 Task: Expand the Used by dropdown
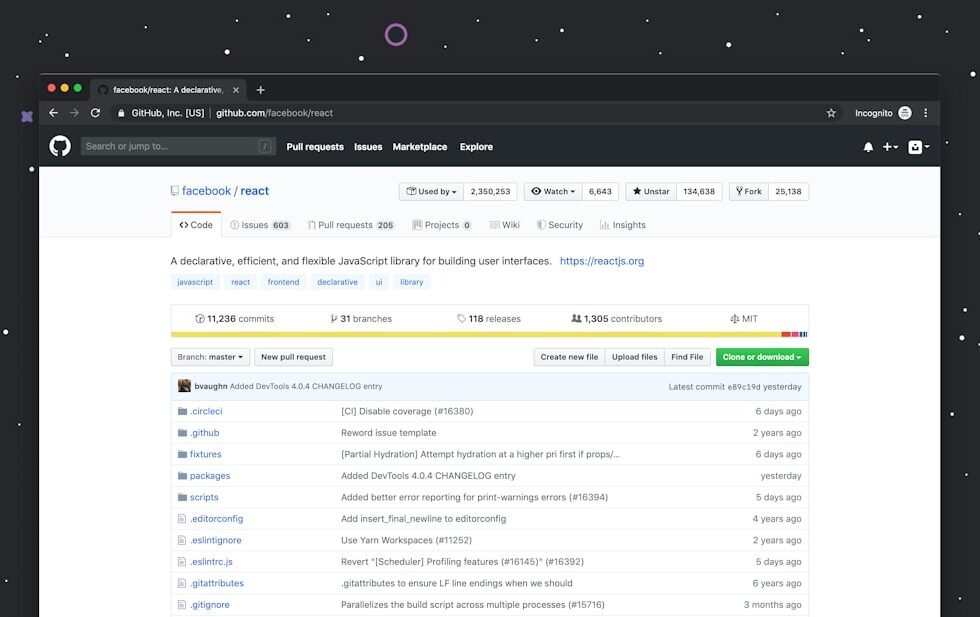[431, 191]
